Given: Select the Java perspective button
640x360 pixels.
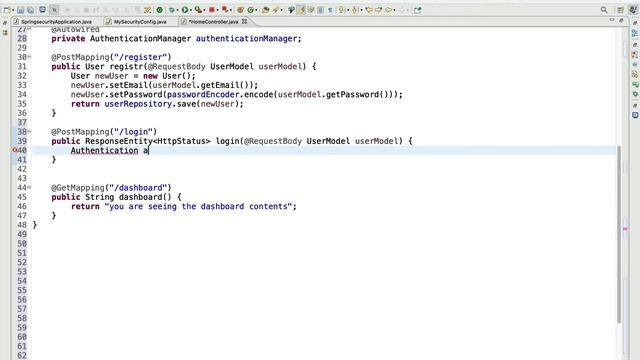Looking at the screenshot, I should 633,10.
